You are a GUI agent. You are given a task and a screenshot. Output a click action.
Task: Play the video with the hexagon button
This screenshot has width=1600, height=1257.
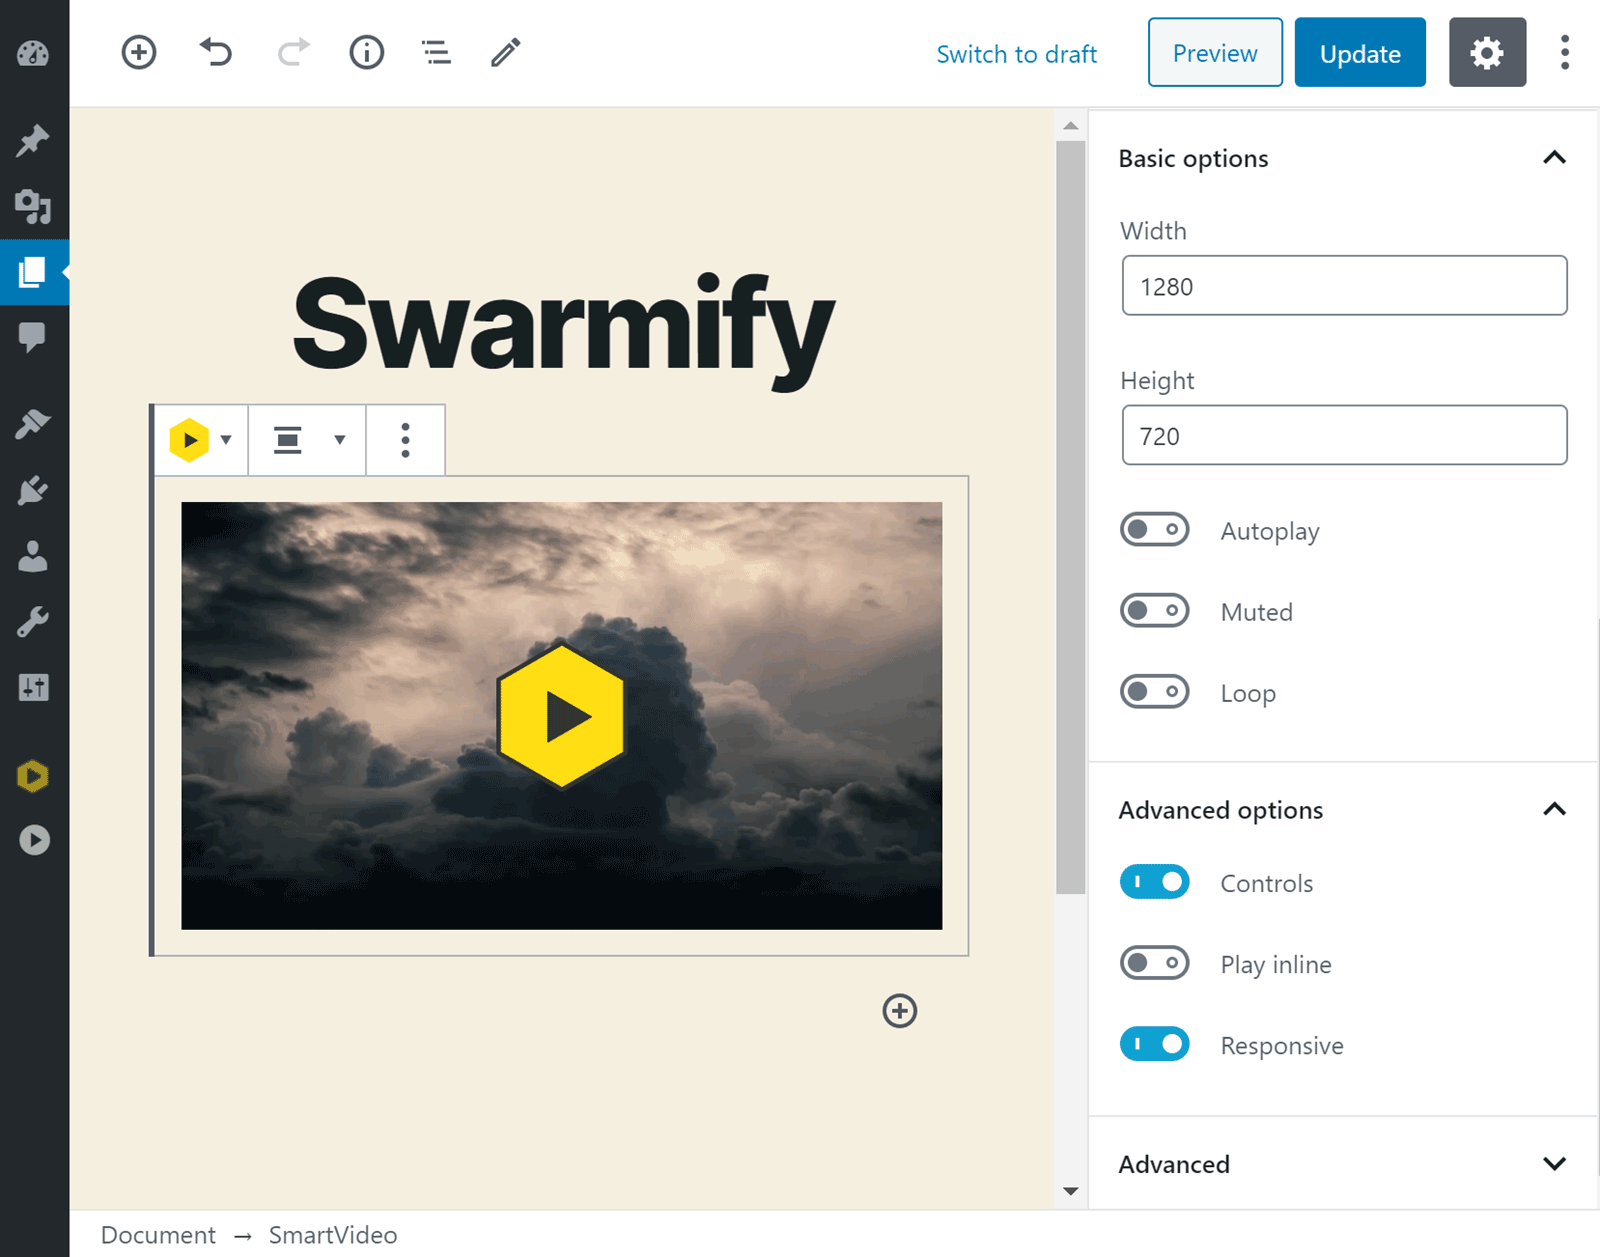(x=561, y=716)
